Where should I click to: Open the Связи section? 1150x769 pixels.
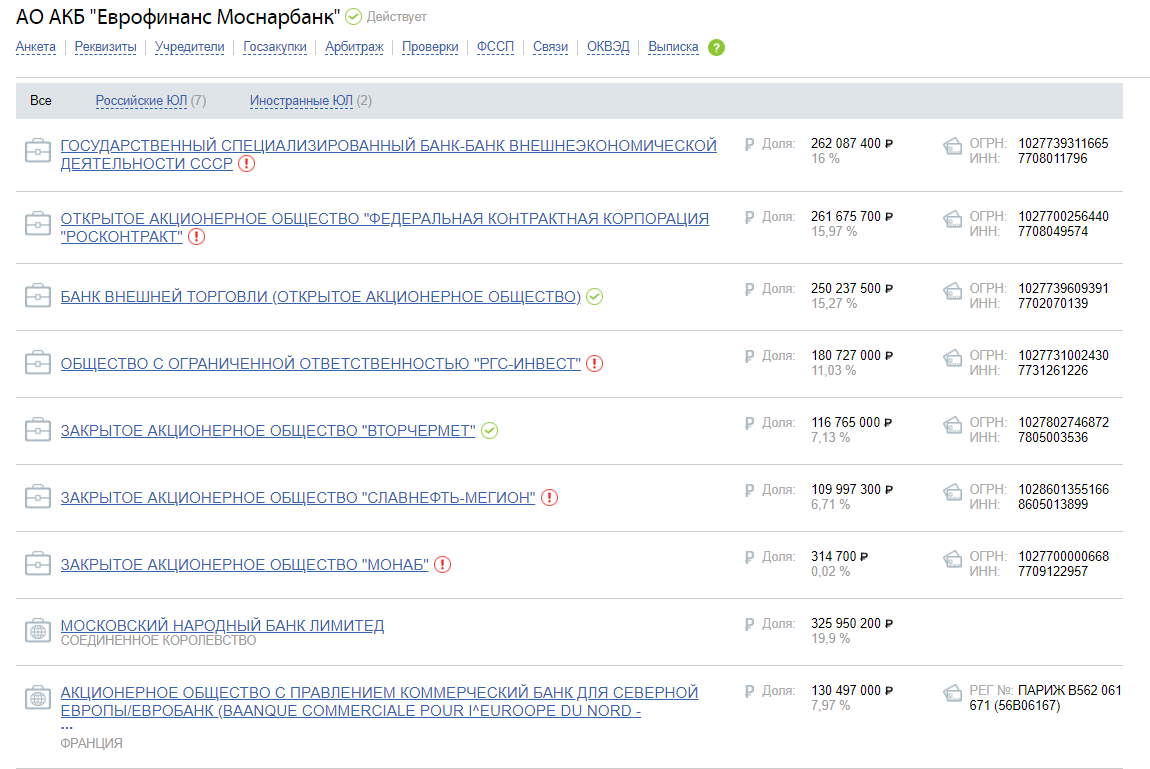click(x=550, y=47)
